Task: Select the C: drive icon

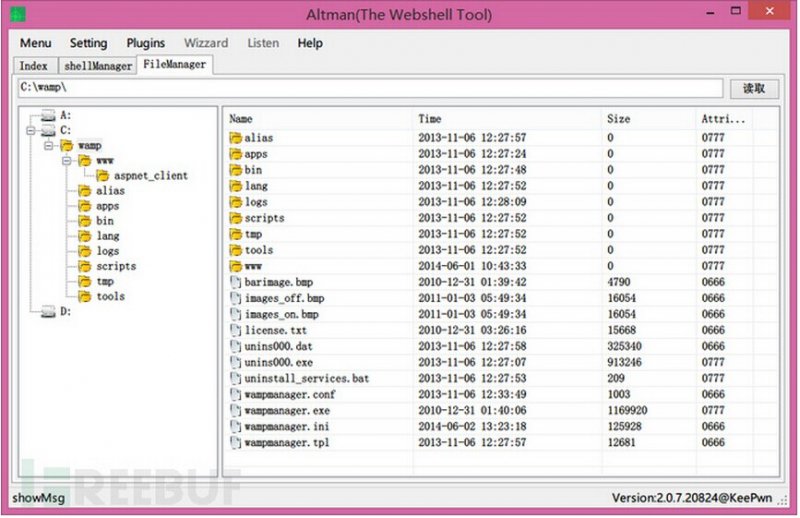Action: click(48, 131)
